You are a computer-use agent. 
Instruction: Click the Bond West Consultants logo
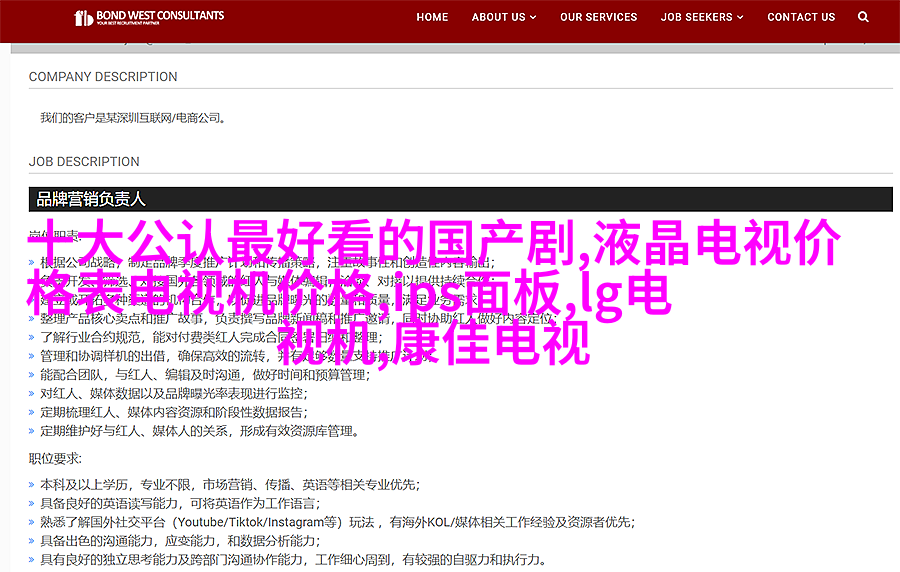coord(149,17)
